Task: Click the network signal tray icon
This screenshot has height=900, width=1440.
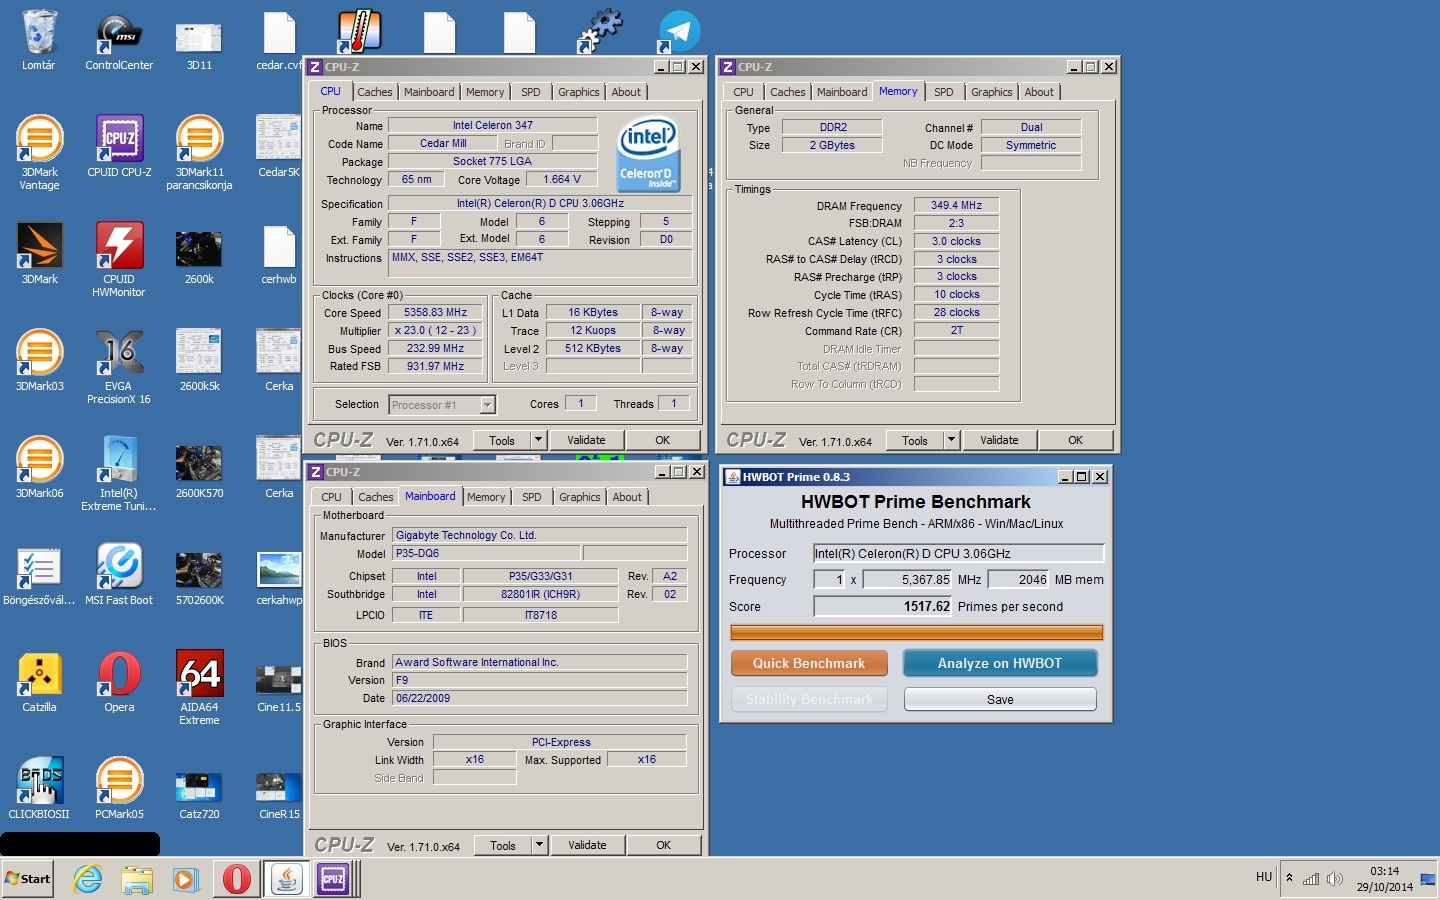Action: 1311,879
